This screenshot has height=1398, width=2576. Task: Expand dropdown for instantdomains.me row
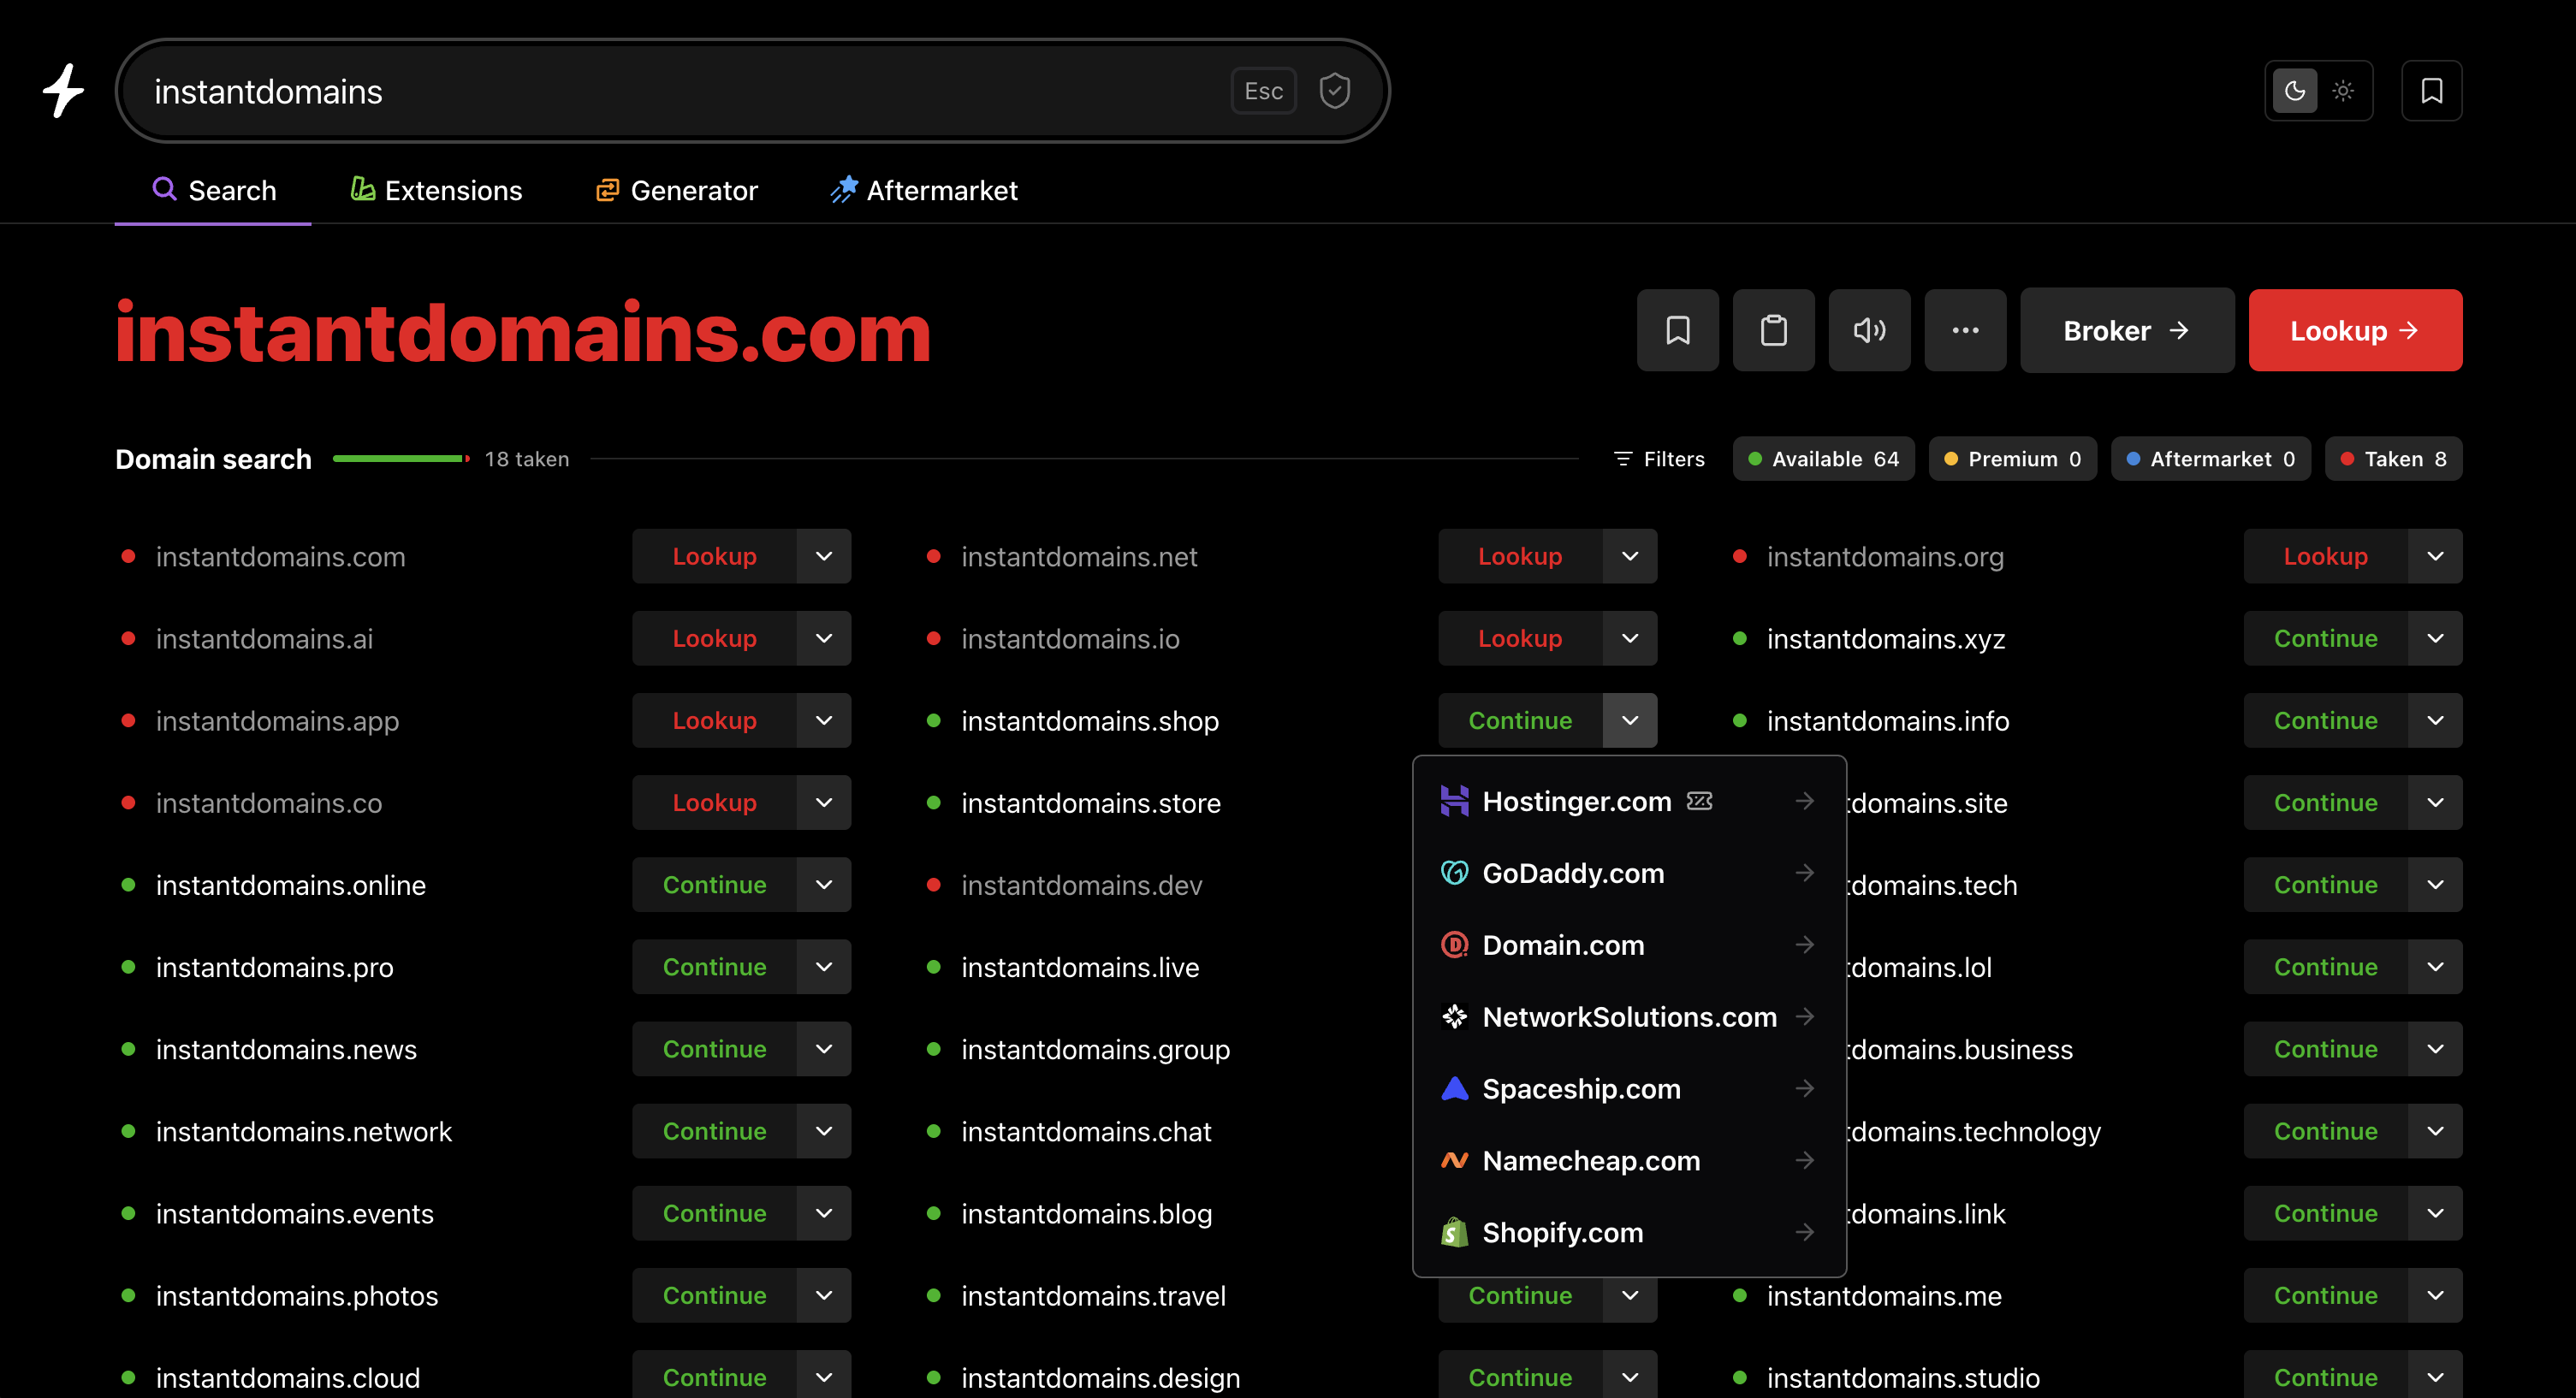click(x=2435, y=1295)
